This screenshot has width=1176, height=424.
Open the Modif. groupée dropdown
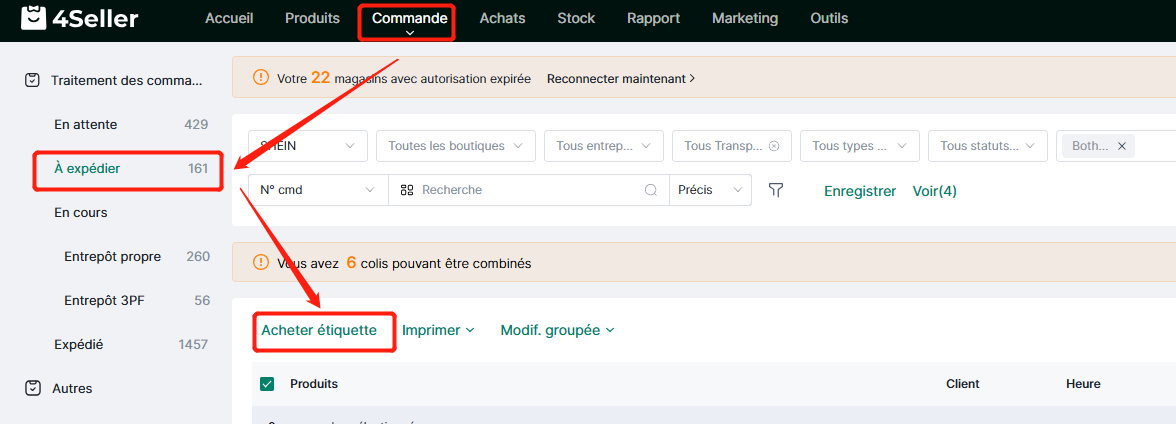coord(557,330)
